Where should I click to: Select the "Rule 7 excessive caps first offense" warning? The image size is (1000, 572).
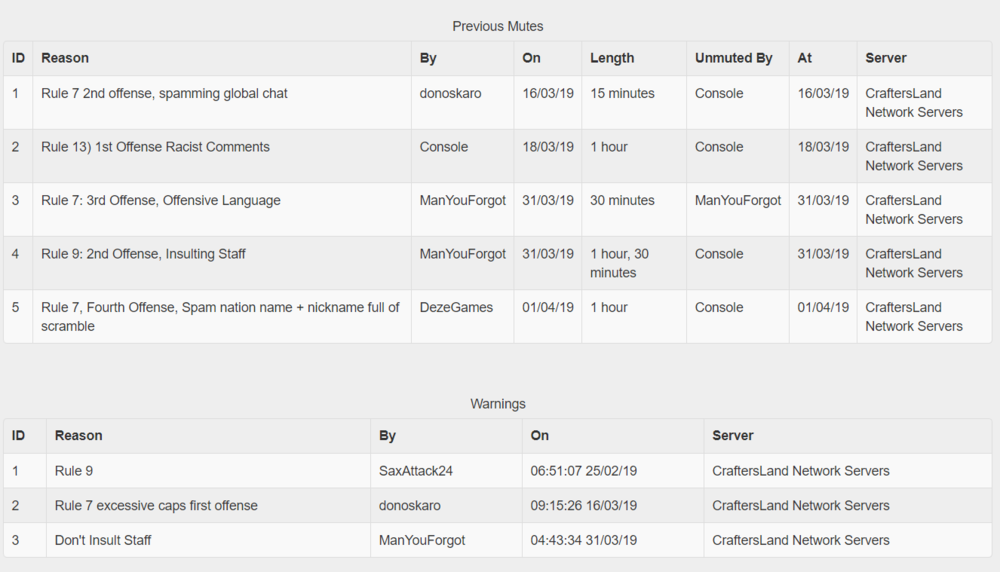[156, 506]
